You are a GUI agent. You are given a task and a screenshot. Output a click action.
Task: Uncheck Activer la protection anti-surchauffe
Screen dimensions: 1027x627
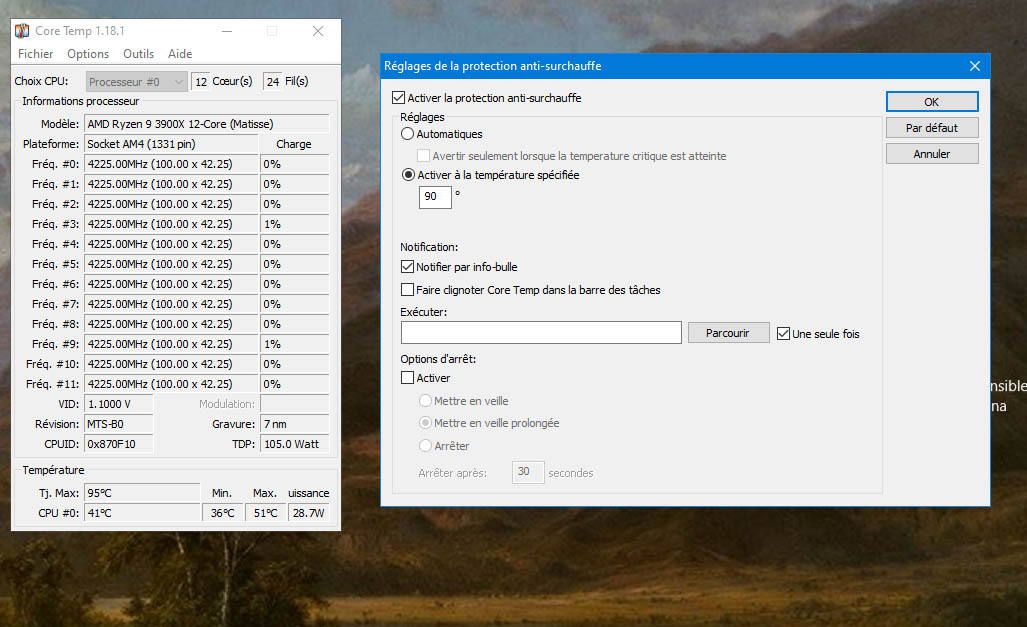(399, 98)
